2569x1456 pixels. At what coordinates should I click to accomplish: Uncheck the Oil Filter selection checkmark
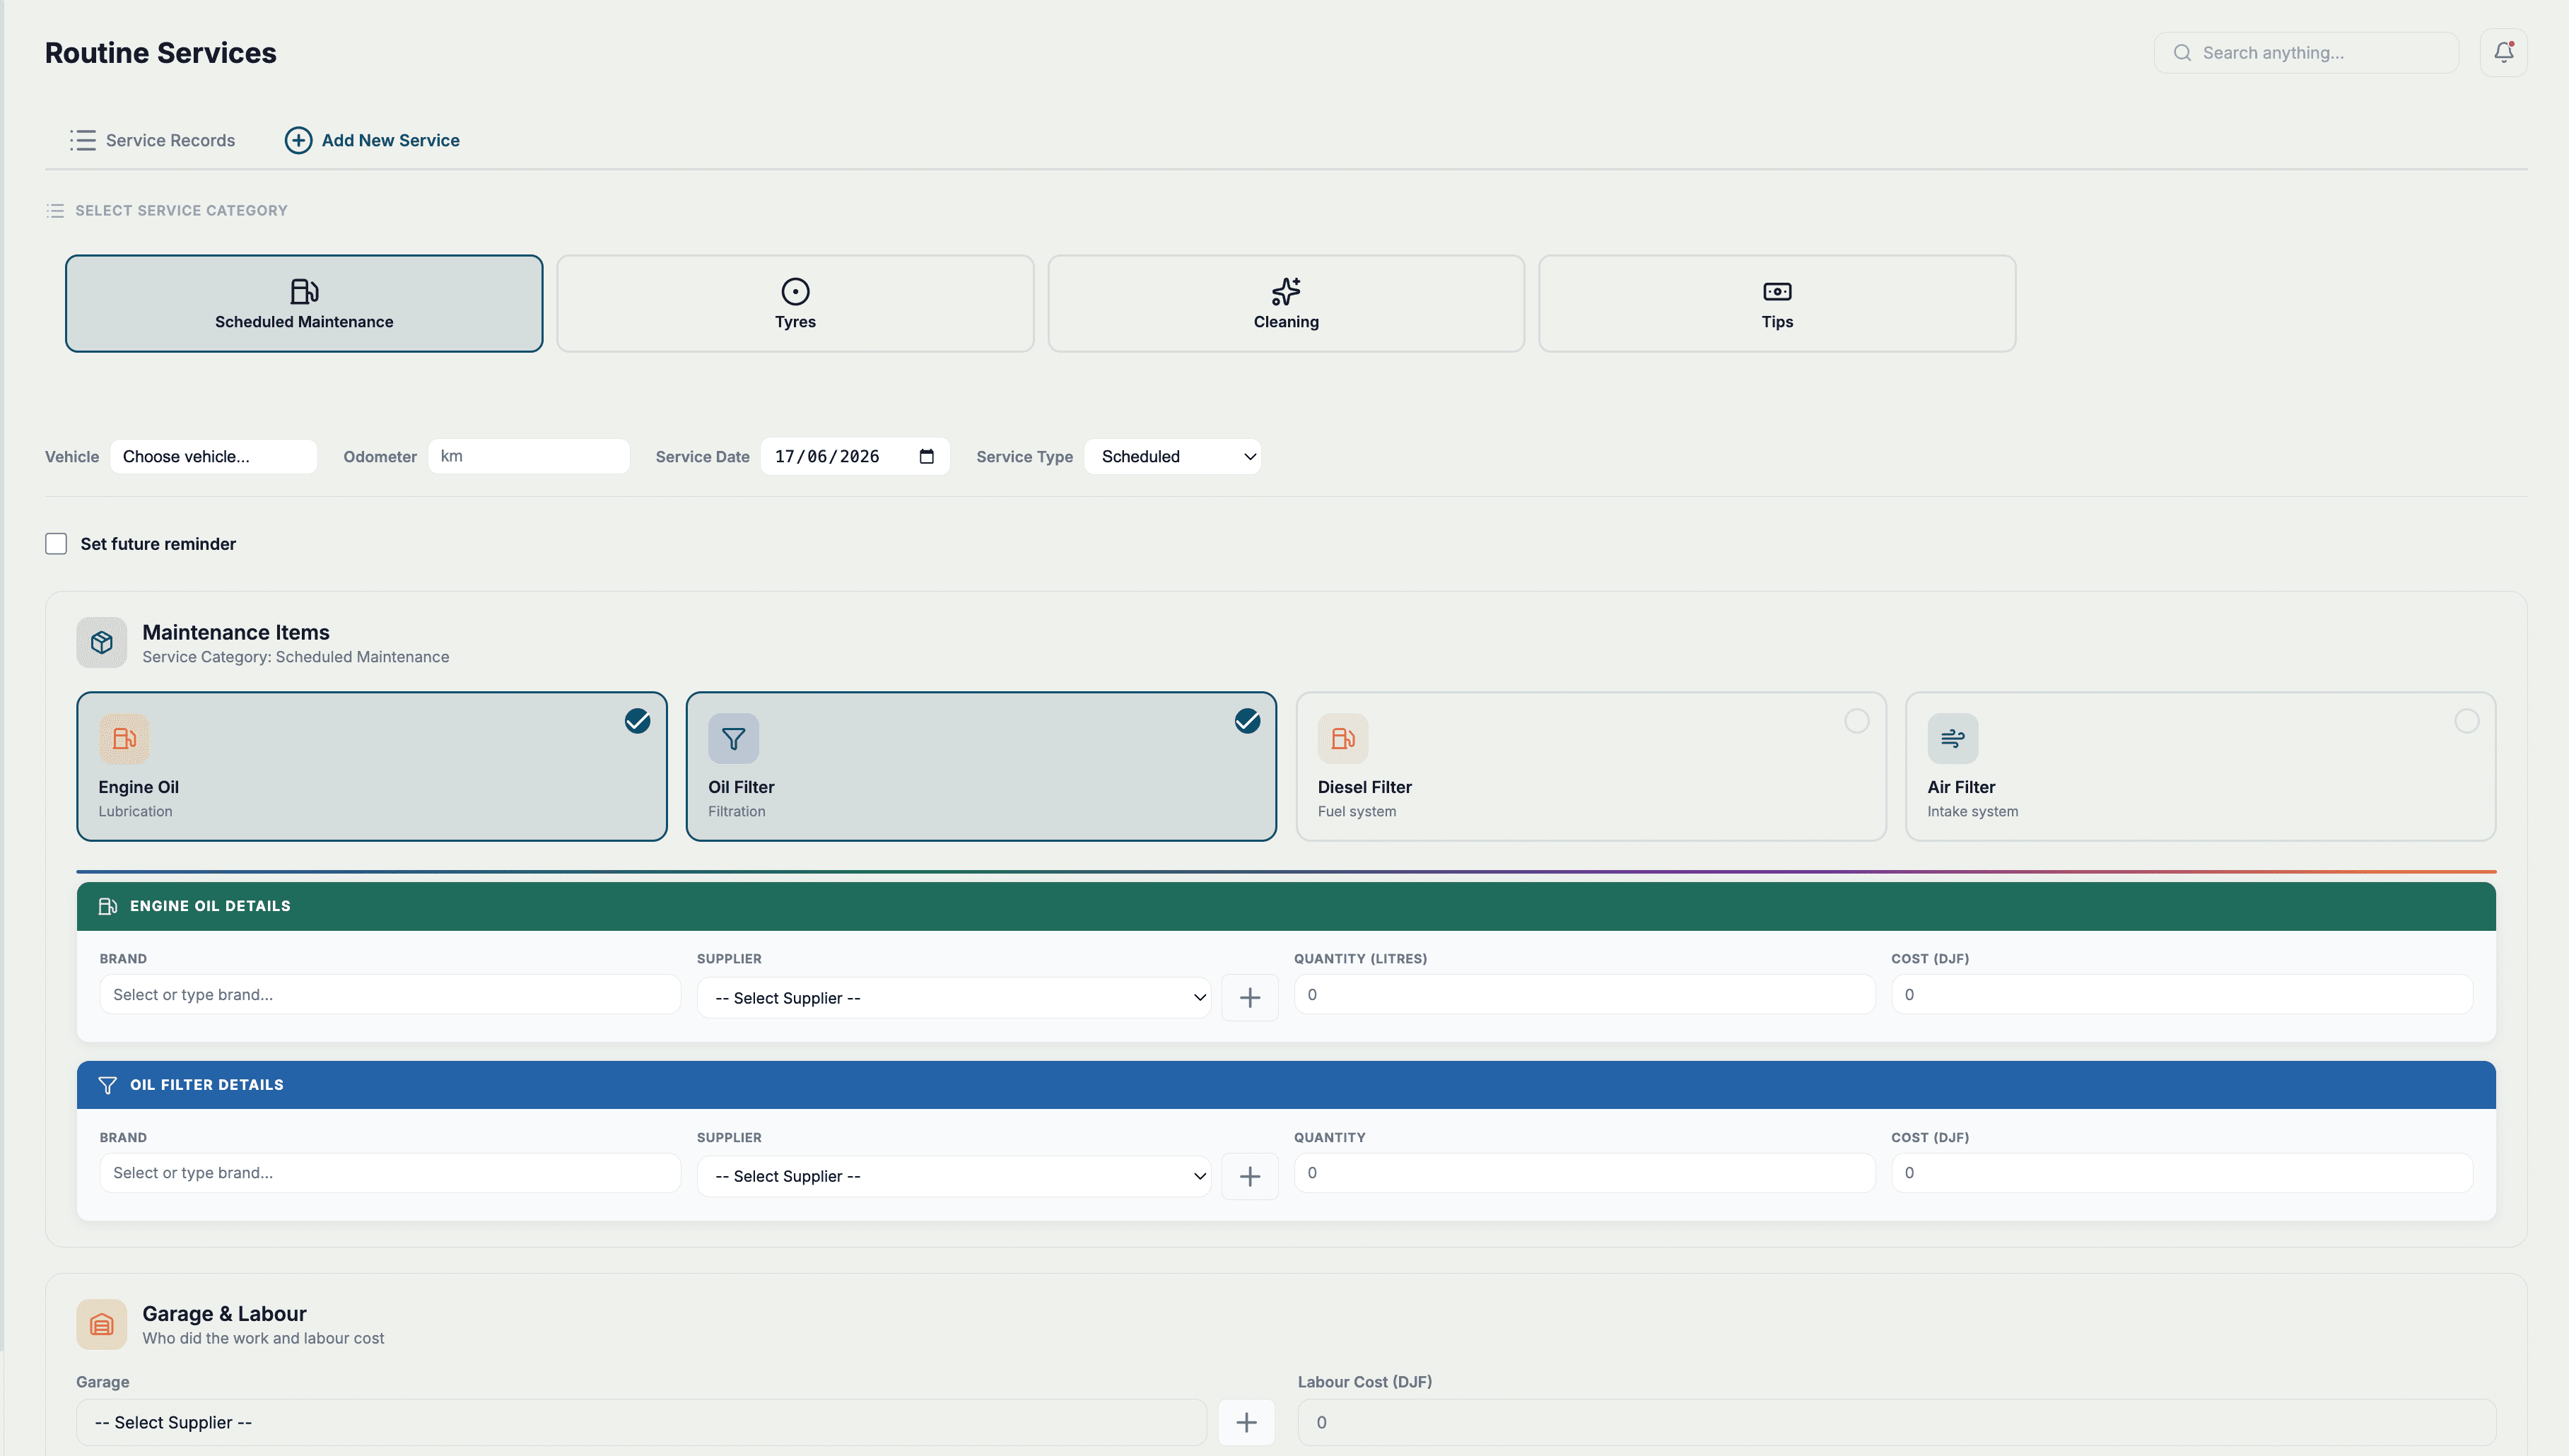coord(1247,721)
